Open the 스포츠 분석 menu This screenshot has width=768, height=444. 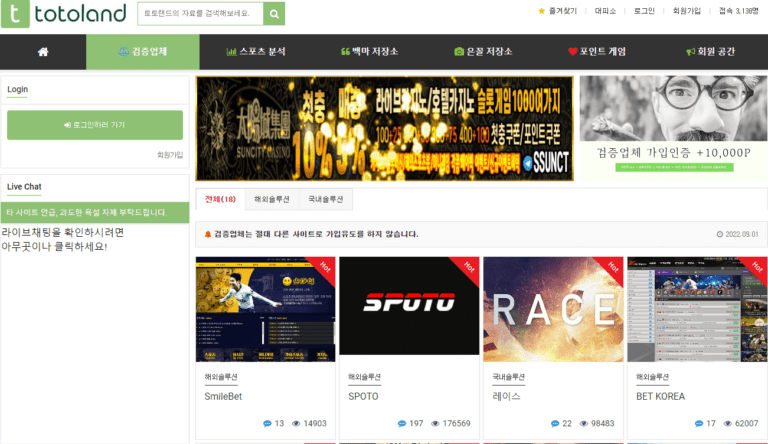pos(256,52)
